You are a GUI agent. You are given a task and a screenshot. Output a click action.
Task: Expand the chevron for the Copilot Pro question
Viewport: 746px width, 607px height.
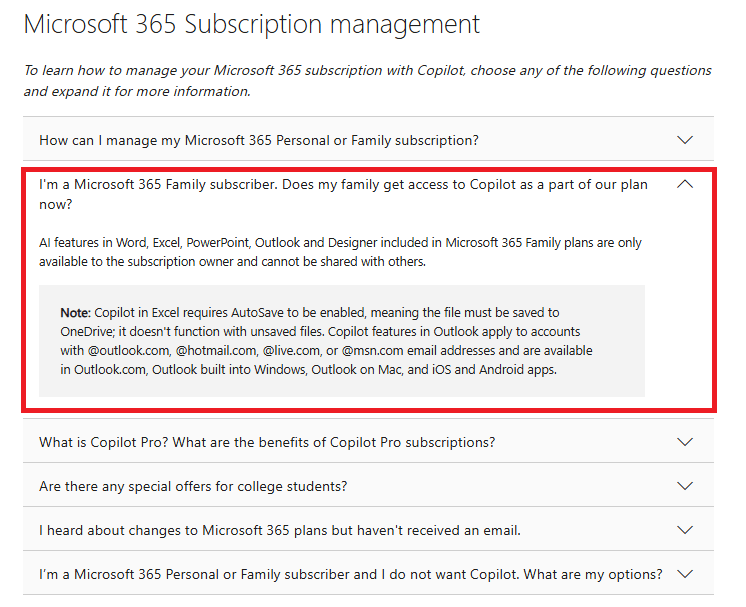(x=684, y=442)
